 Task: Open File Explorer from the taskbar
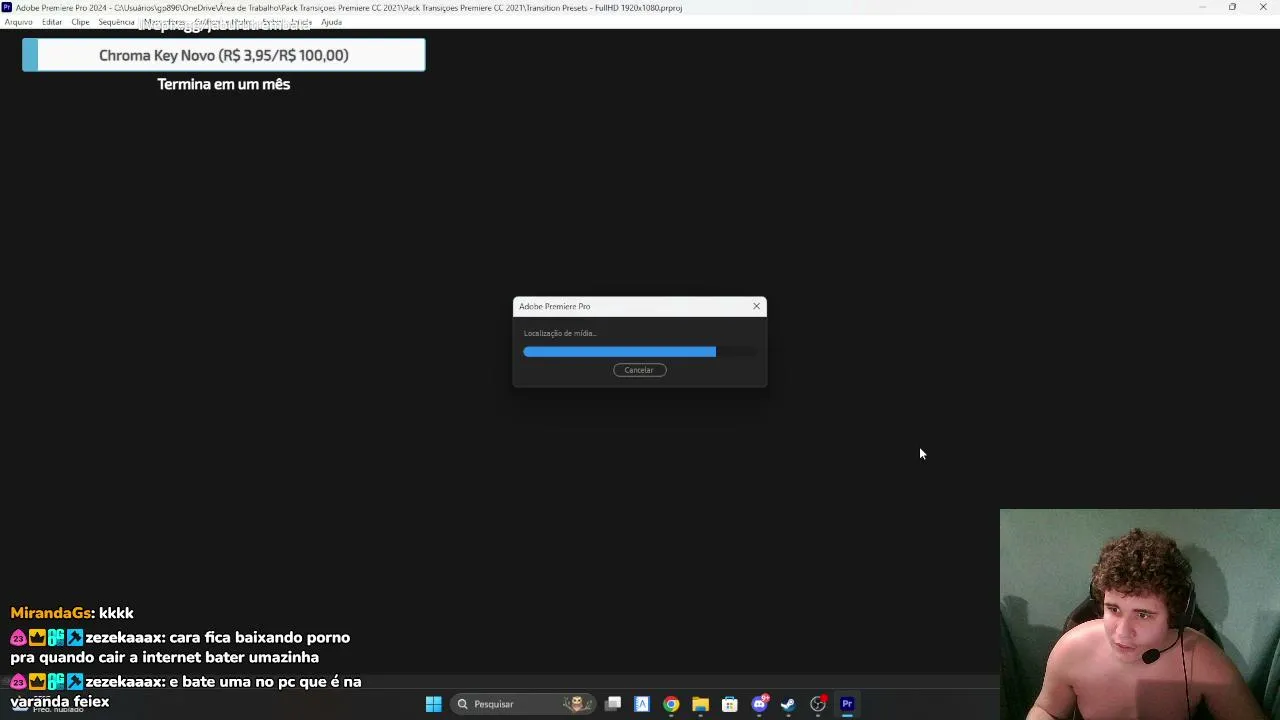pos(700,704)
